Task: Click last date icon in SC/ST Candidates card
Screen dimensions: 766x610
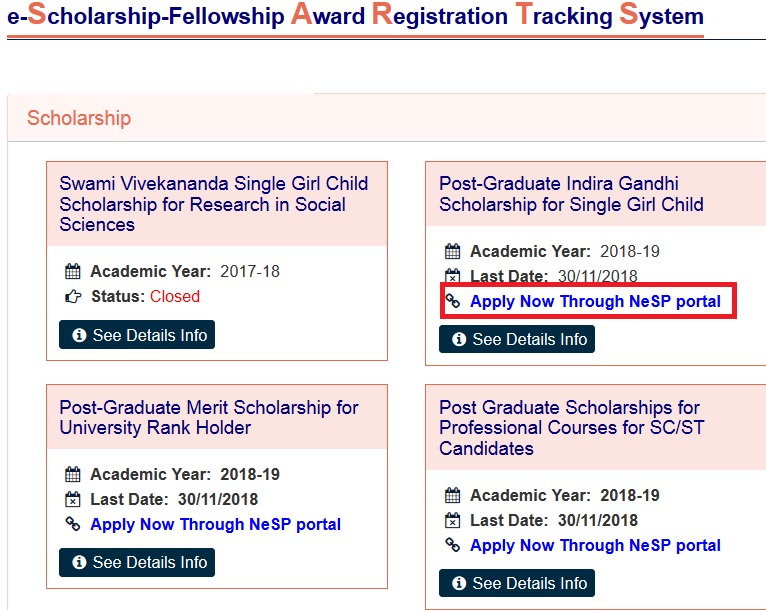Action: tap(452, 521)
